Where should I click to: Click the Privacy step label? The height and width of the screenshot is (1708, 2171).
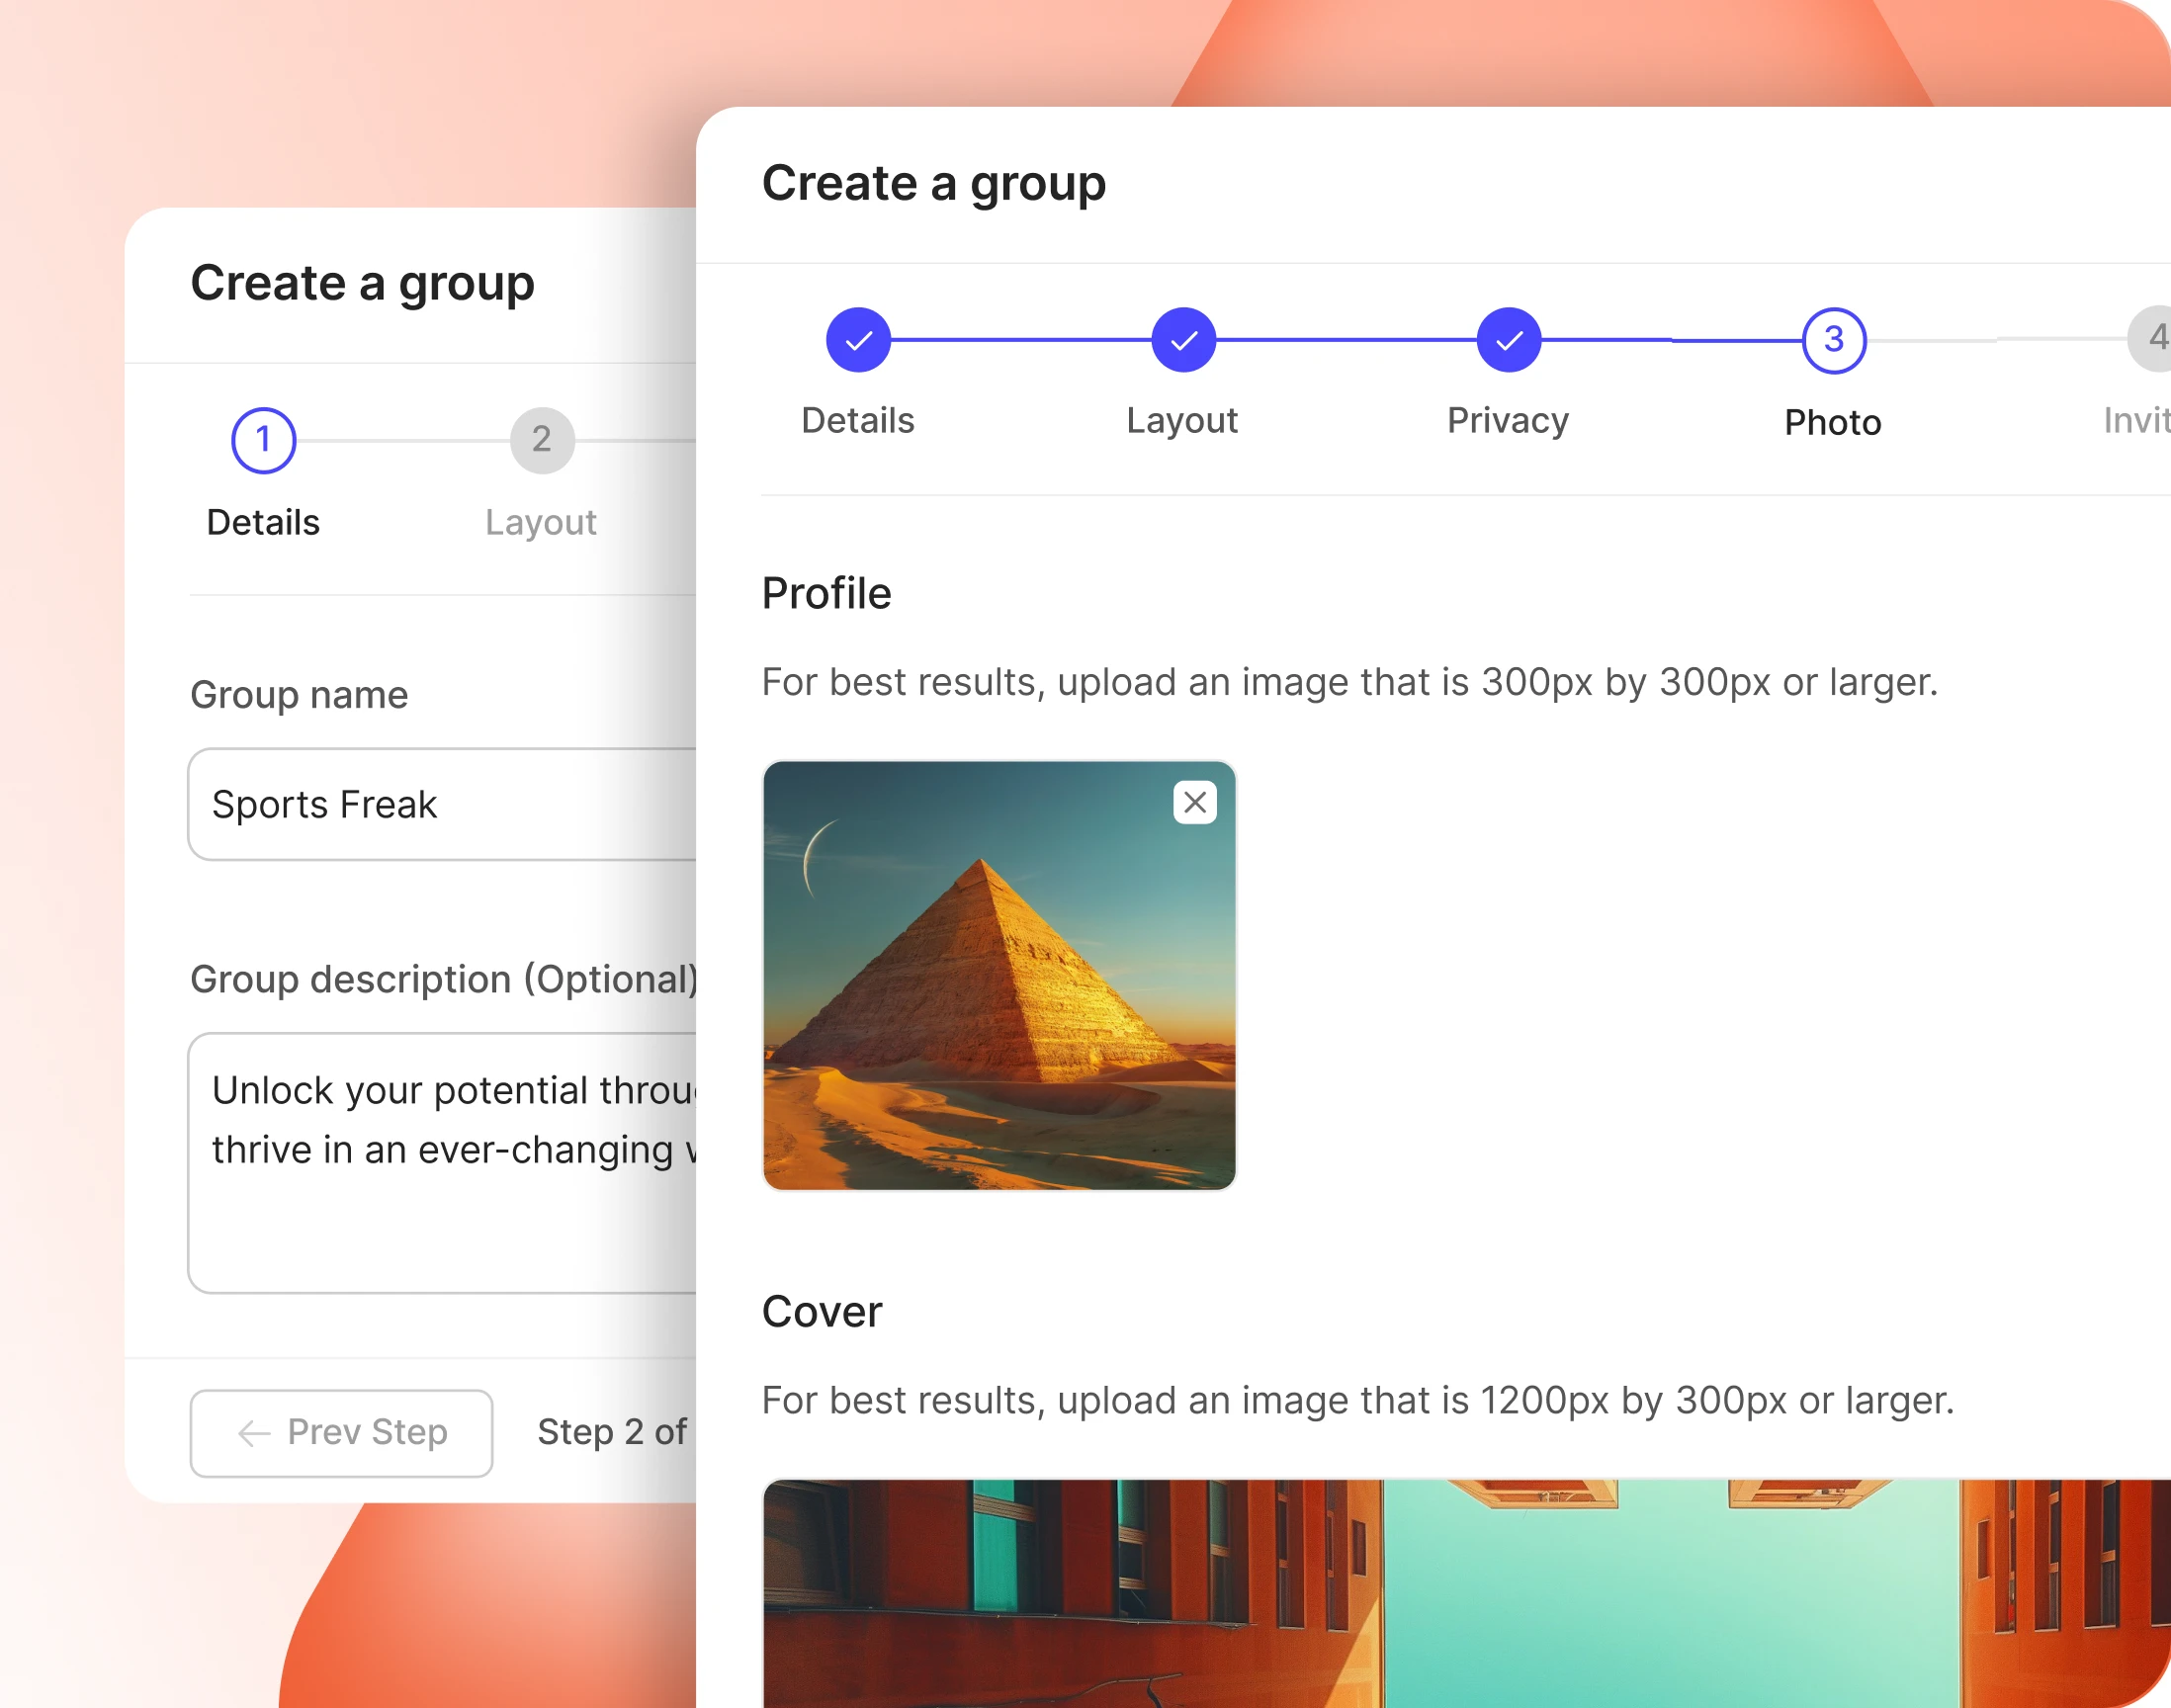tap(1508, 420)
